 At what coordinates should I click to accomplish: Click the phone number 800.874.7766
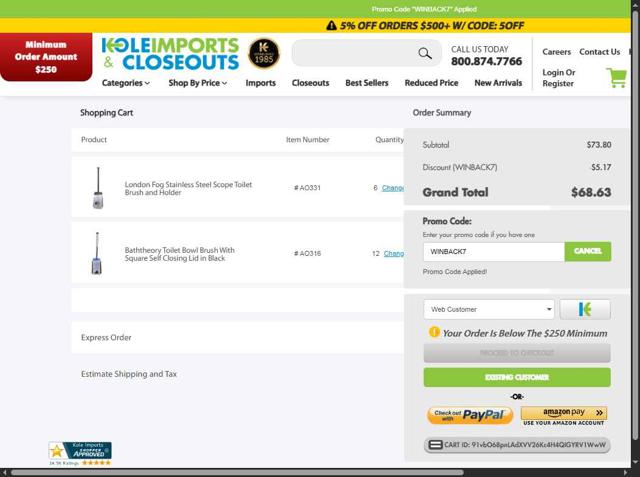487,61
